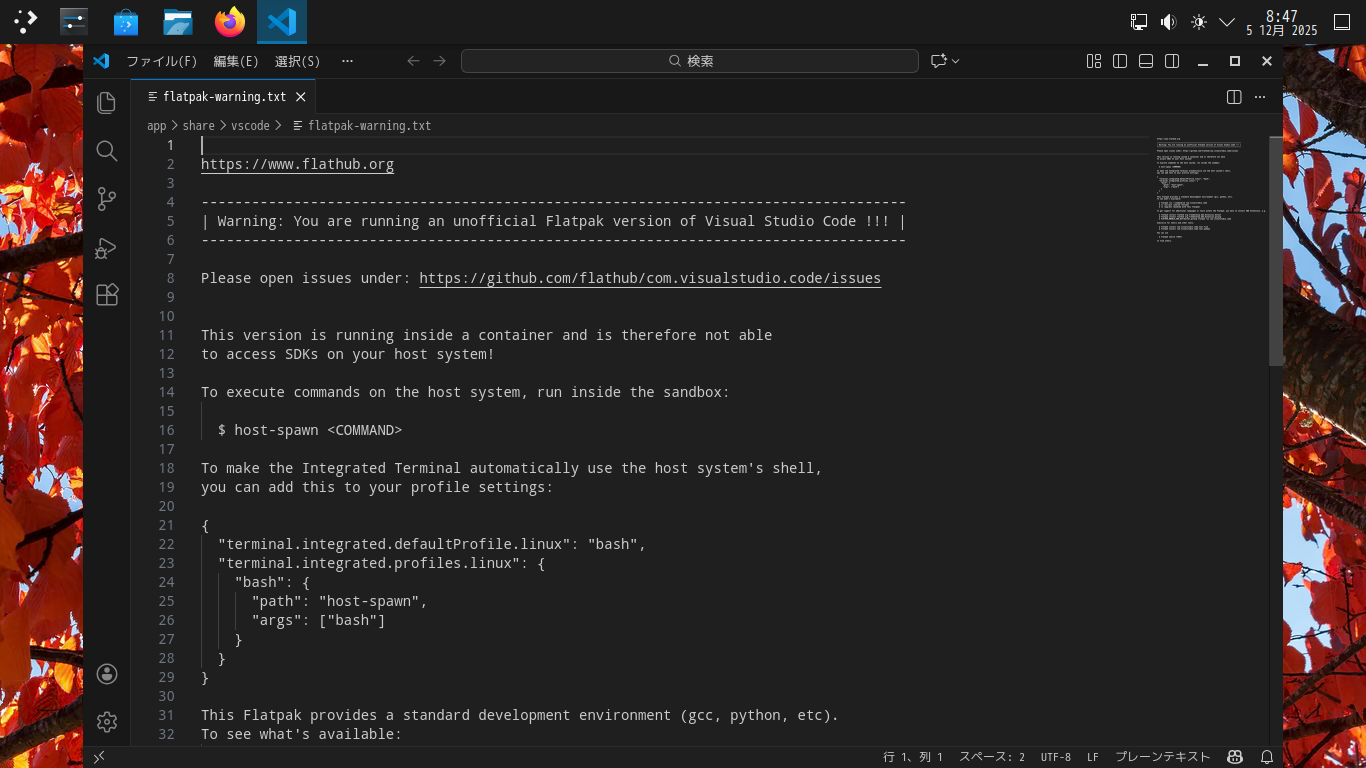Click LF end-of-line setting
This screenshot has height=768, width=1366.
1093,757
